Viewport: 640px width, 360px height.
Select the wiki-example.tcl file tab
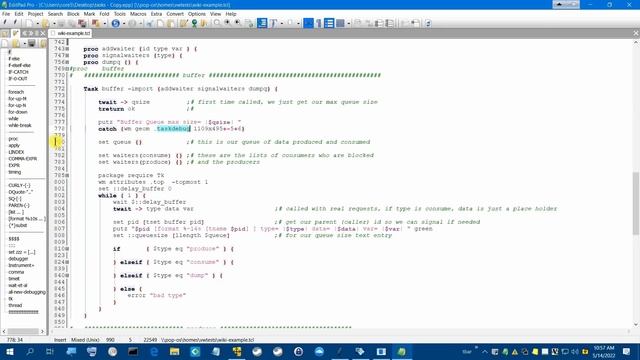pos(70,33)
